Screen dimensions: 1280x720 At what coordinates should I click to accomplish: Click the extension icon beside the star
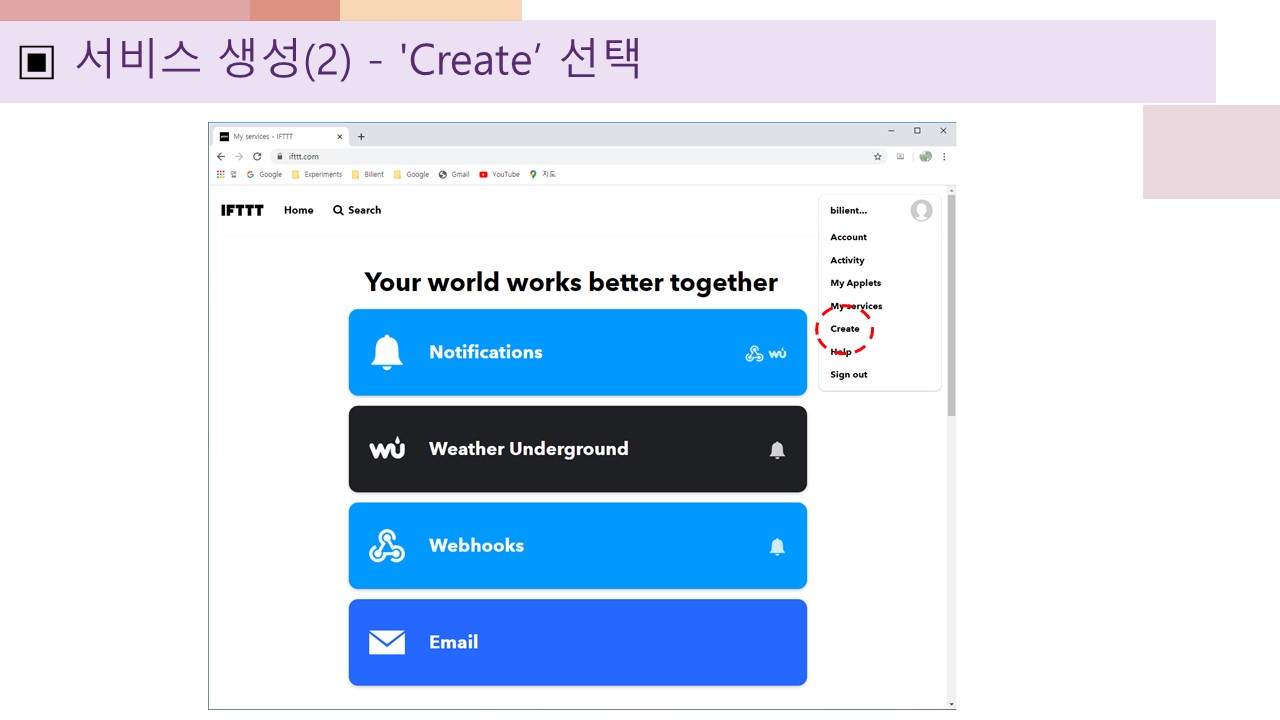point(900,157)
